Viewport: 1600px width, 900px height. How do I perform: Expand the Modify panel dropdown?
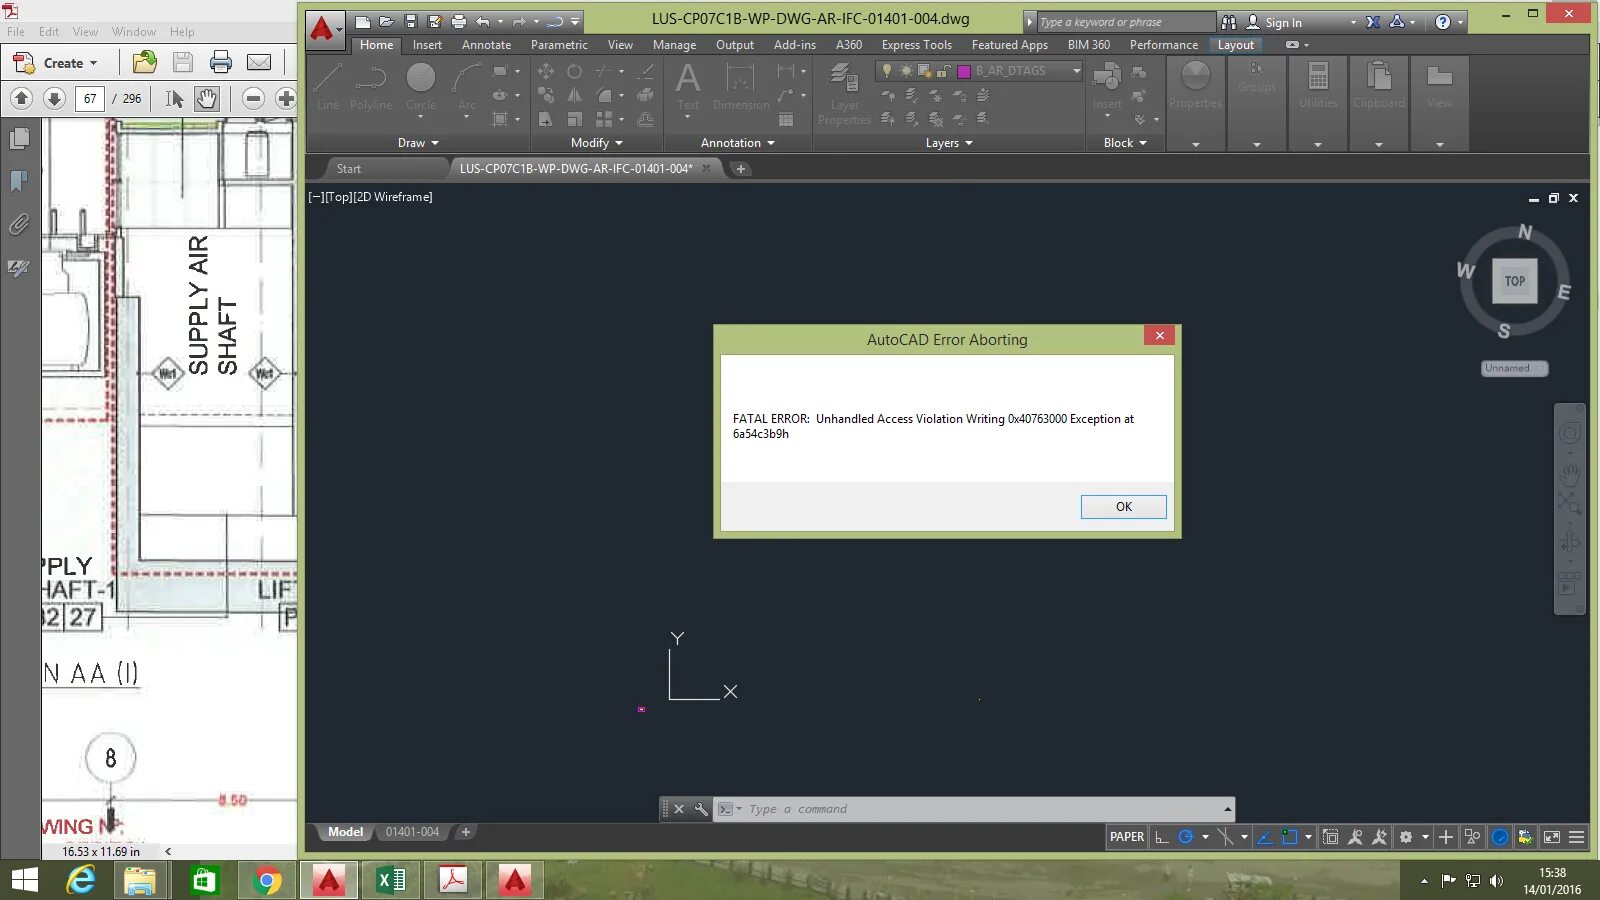click(x=597, y=143)
